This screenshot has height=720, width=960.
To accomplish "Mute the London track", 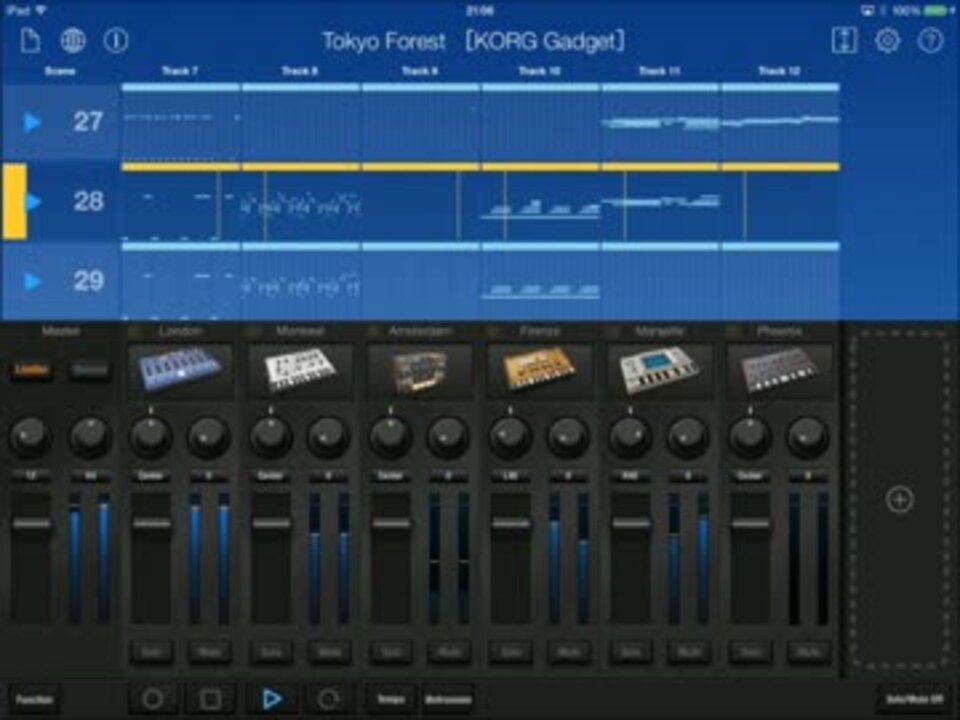I will 209,653.
